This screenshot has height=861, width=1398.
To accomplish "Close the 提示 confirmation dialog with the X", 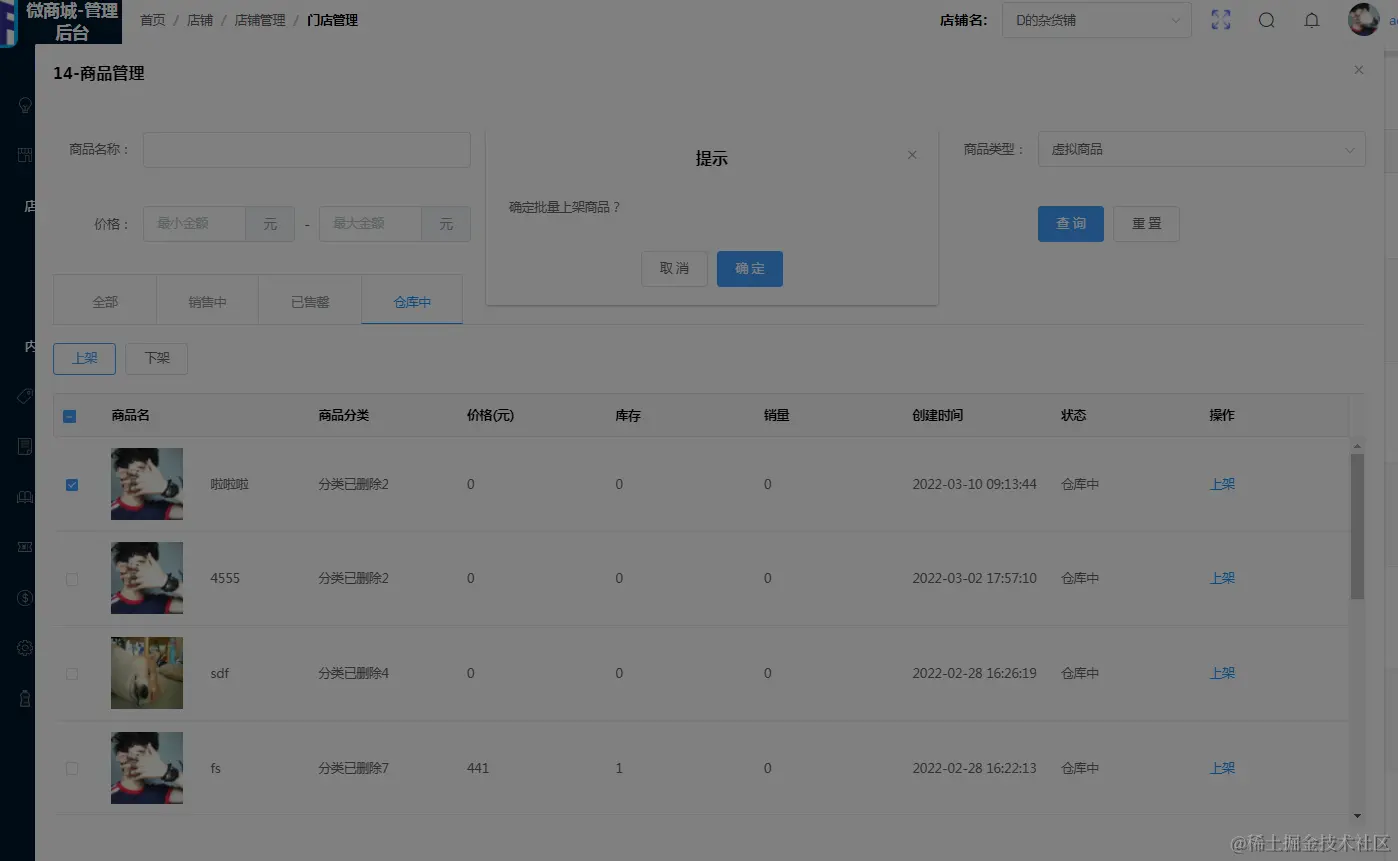I will click(x=912, y=155).
